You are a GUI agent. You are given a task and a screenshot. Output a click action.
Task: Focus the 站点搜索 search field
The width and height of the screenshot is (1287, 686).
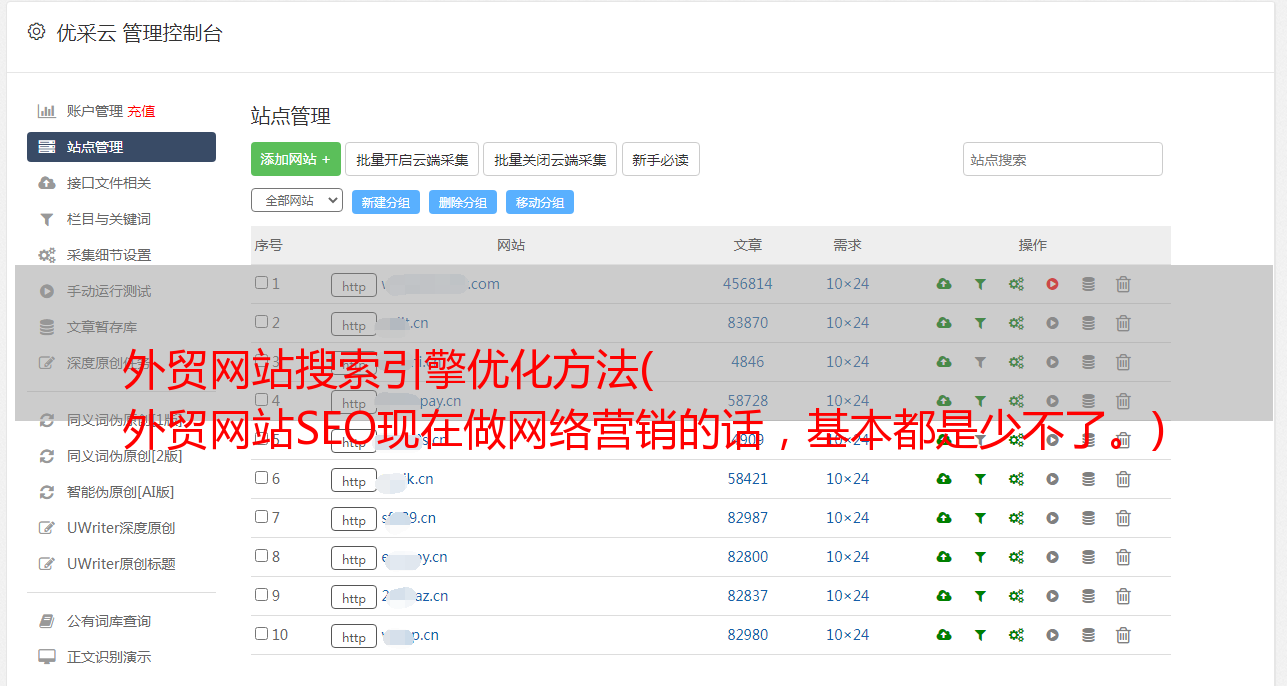(1063, 159)
